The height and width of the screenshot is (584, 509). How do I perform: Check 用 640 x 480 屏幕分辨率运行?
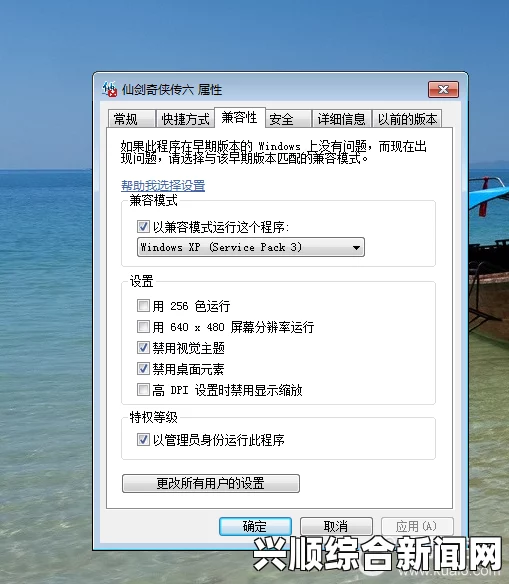[143, 327]
